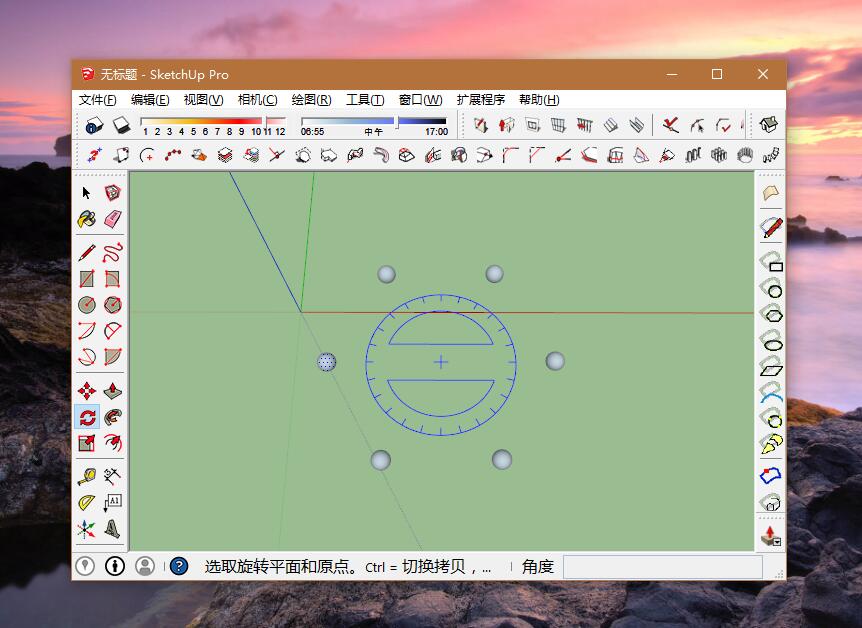Select the Scale tool
862x628 pixels.
(86, 443)
